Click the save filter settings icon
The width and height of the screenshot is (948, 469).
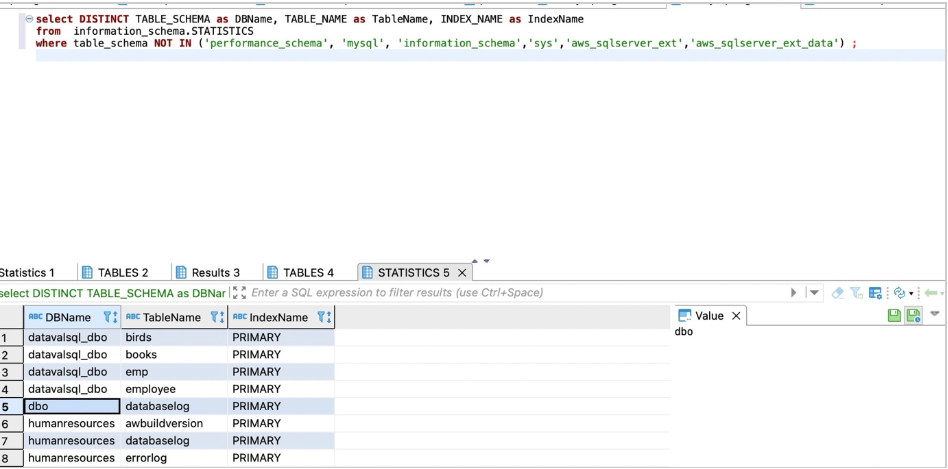pyautogui.click(x=856, y=293)
